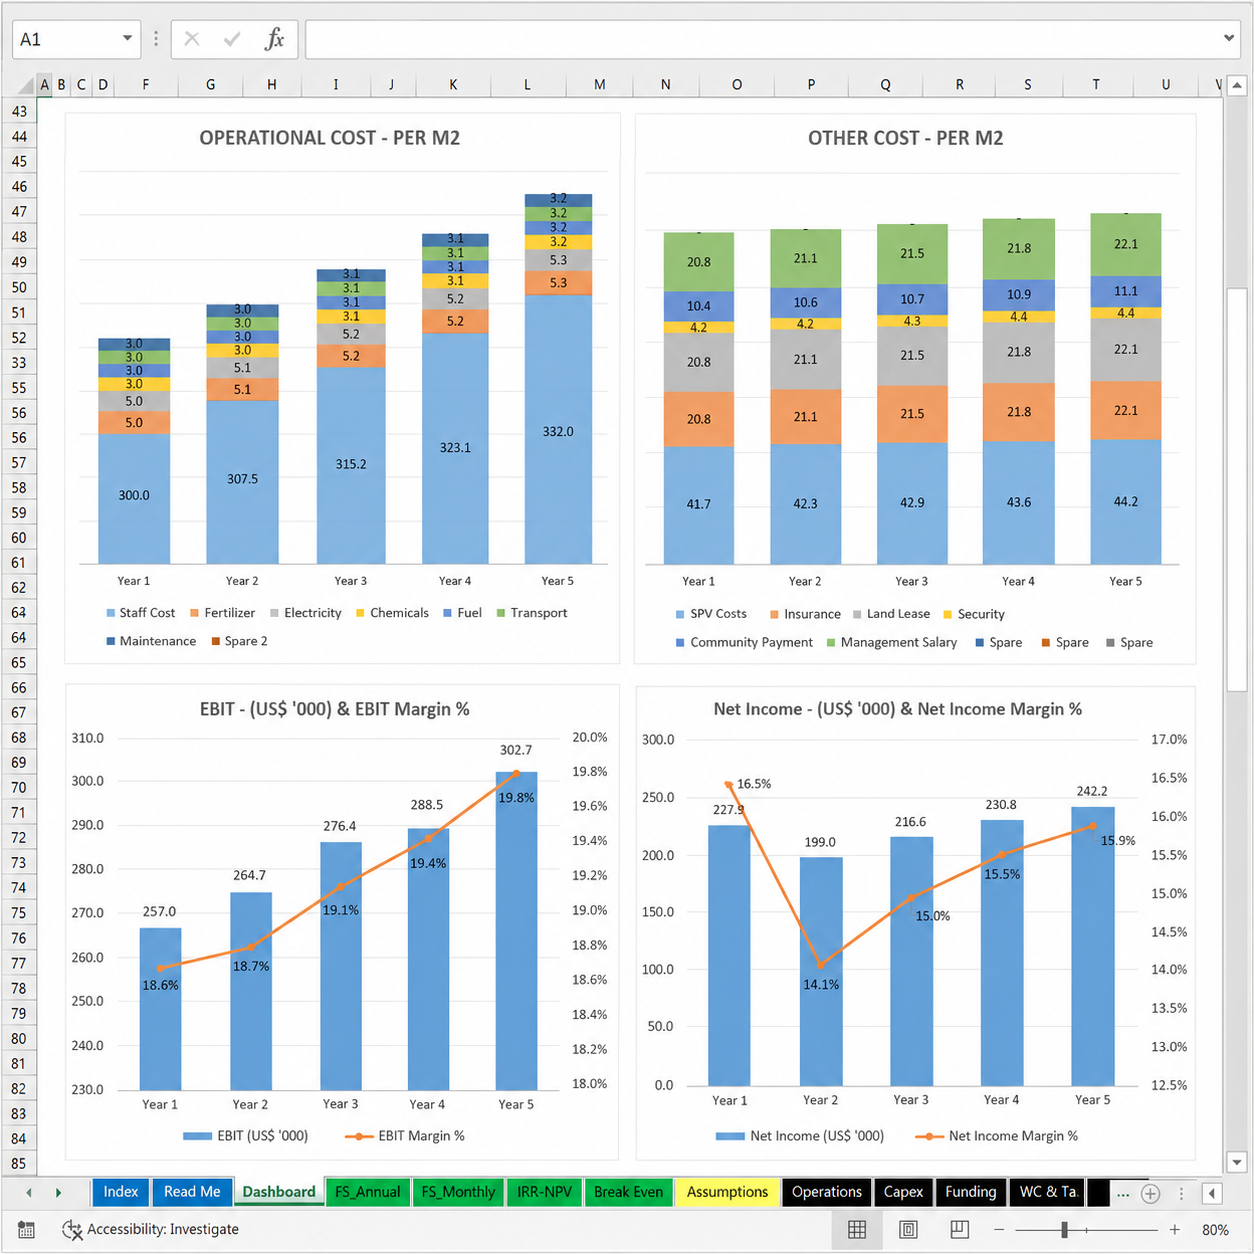Switch to Page Break Preview icon
The image size is (1254, 1254).
coord(959,1229)
